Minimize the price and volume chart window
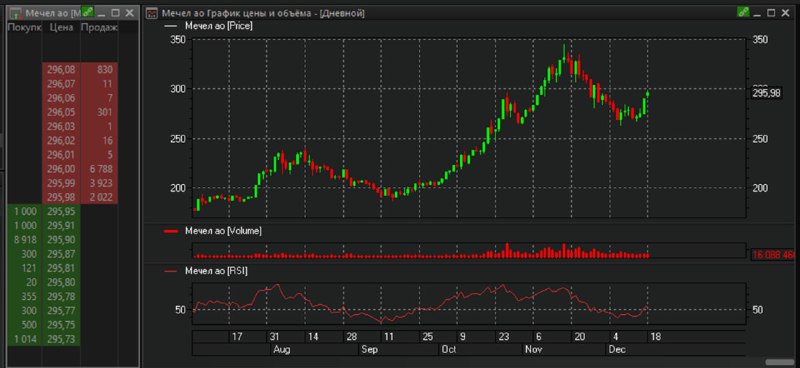 tap(758, 13)
